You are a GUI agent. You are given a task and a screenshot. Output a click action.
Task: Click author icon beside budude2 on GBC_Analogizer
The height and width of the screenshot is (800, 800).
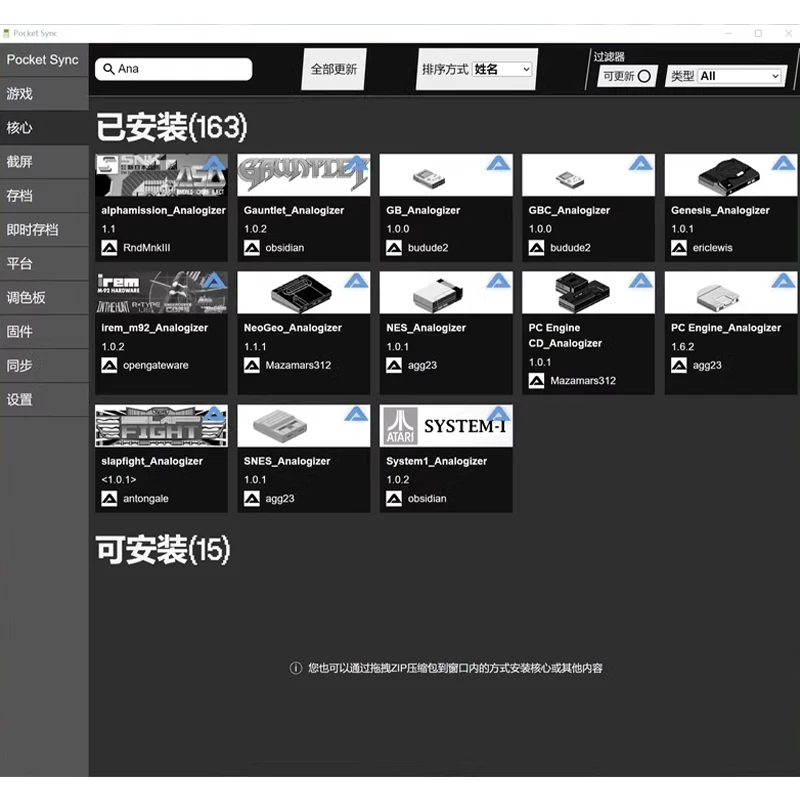[x=536, y=248]
